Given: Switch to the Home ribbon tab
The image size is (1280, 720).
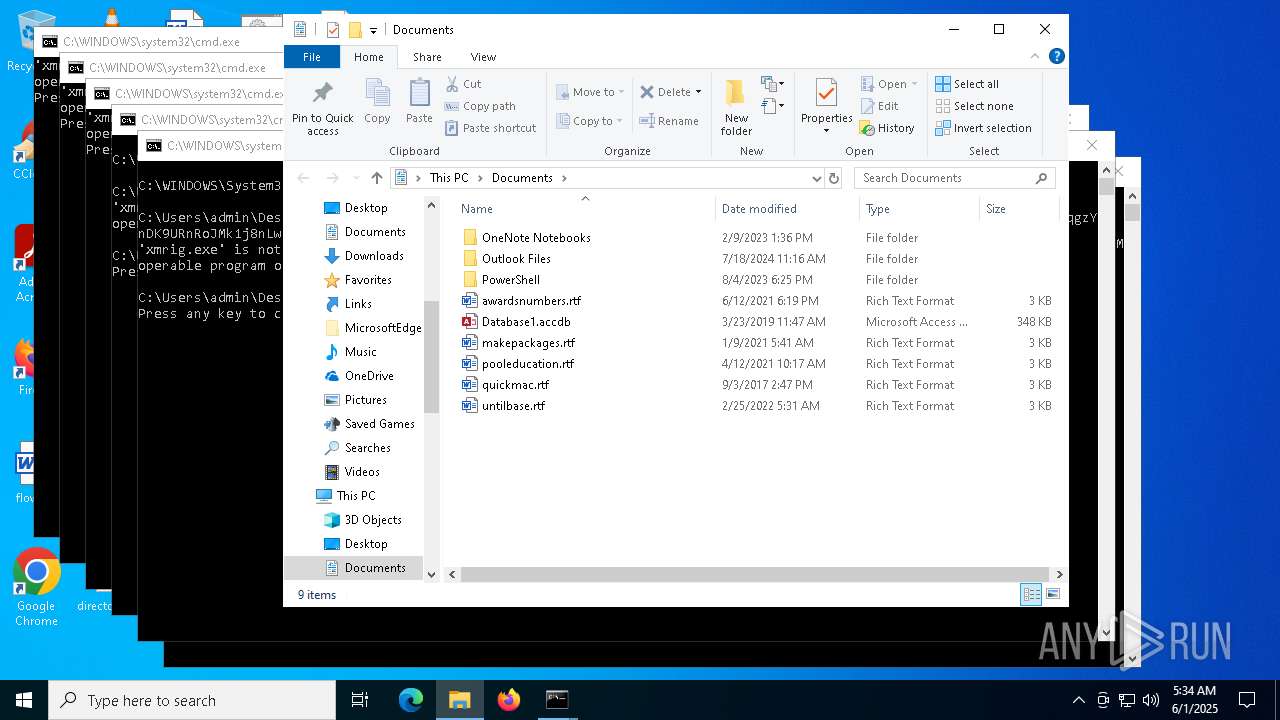Looking at the screenshot, I should (x=368, y=57).
